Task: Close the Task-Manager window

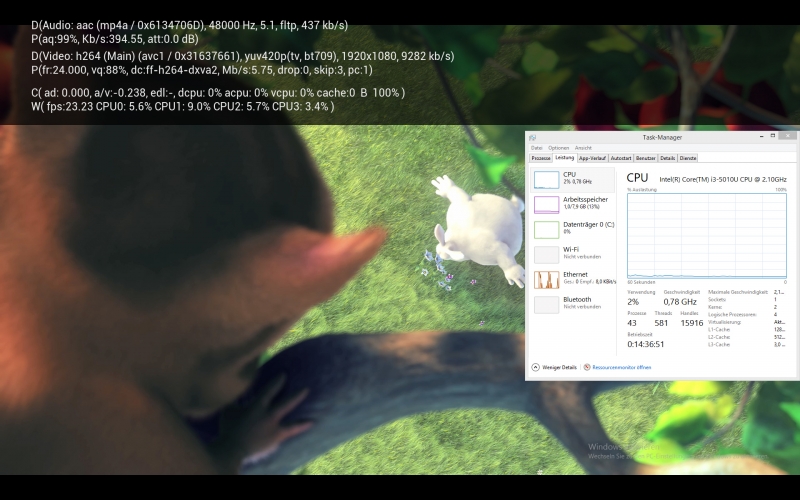Action: pos(787,136)
